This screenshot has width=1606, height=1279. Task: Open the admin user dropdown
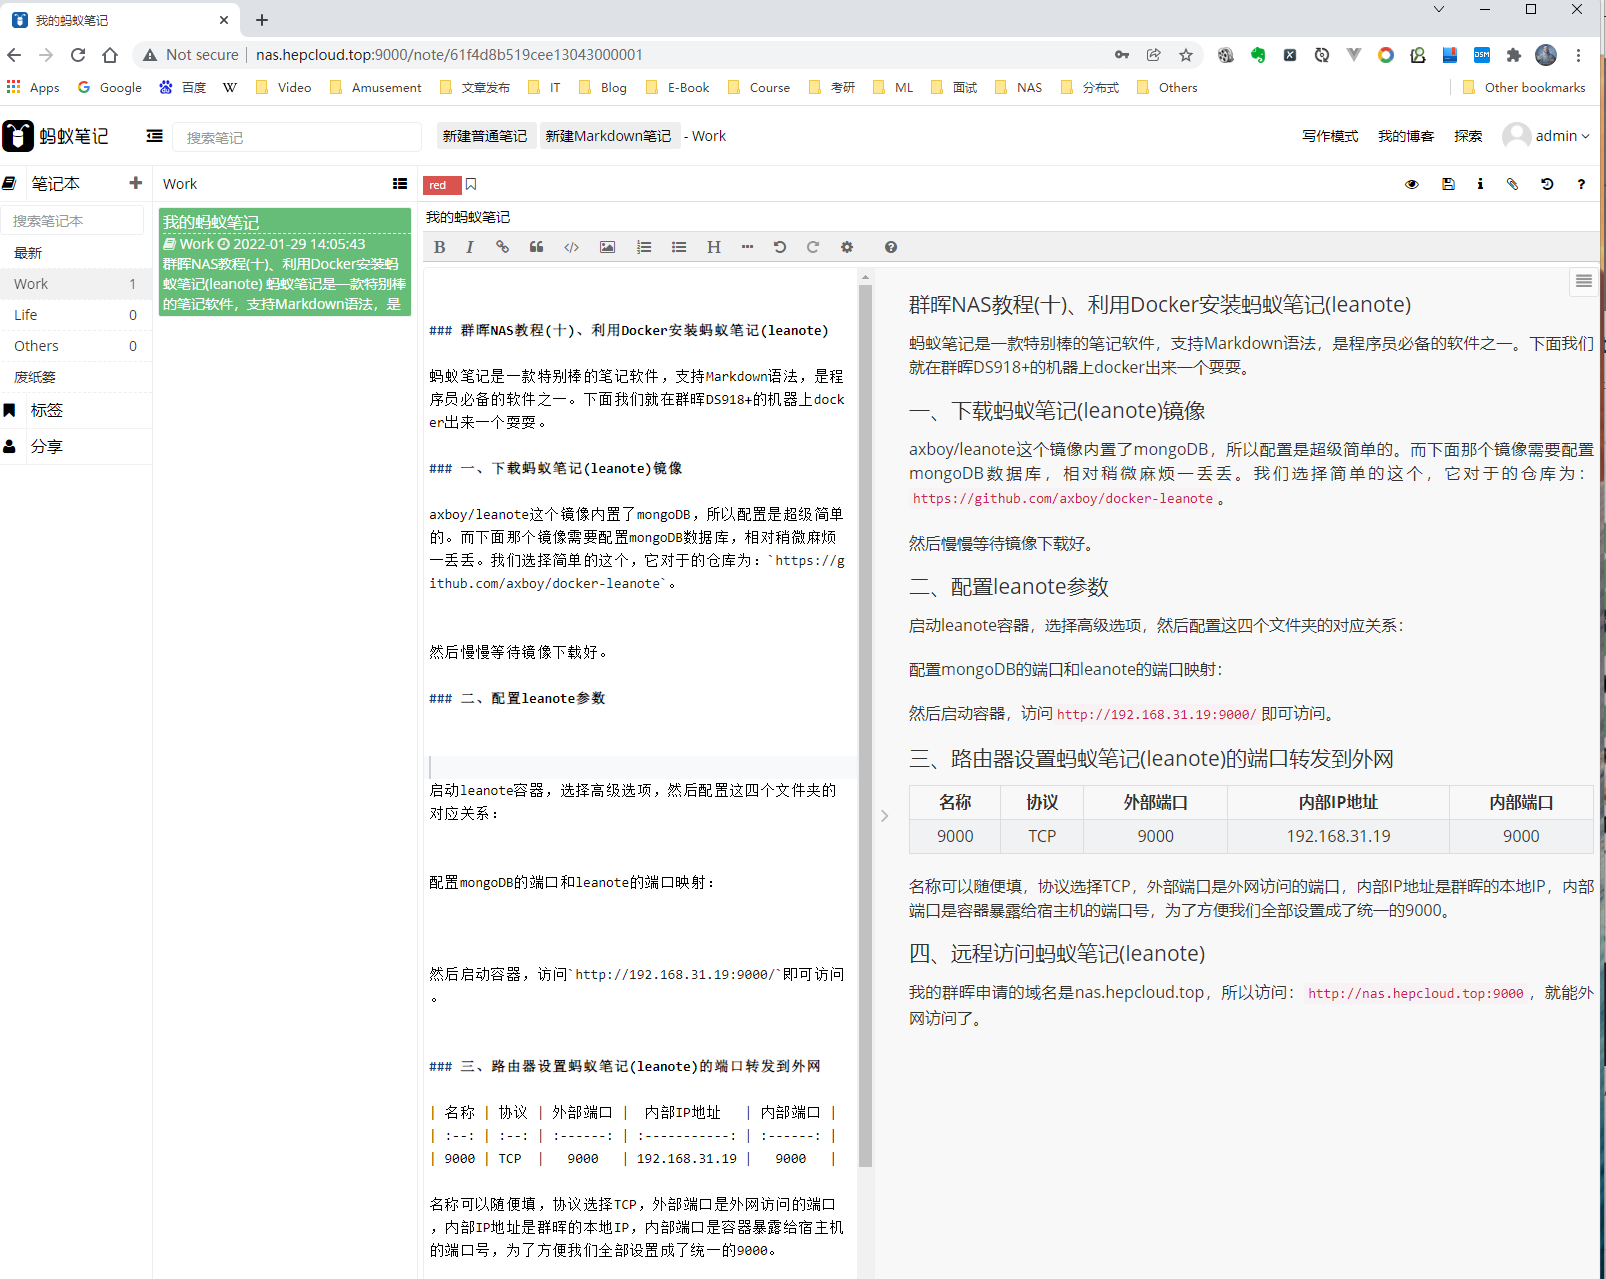1546,136
